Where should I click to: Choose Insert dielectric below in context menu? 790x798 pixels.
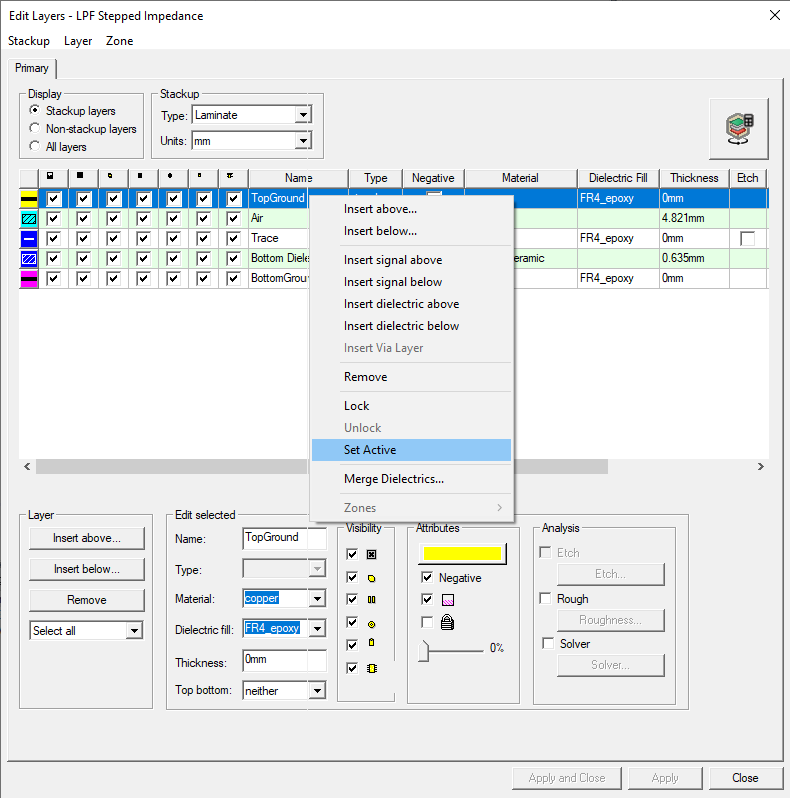(411, 326)
